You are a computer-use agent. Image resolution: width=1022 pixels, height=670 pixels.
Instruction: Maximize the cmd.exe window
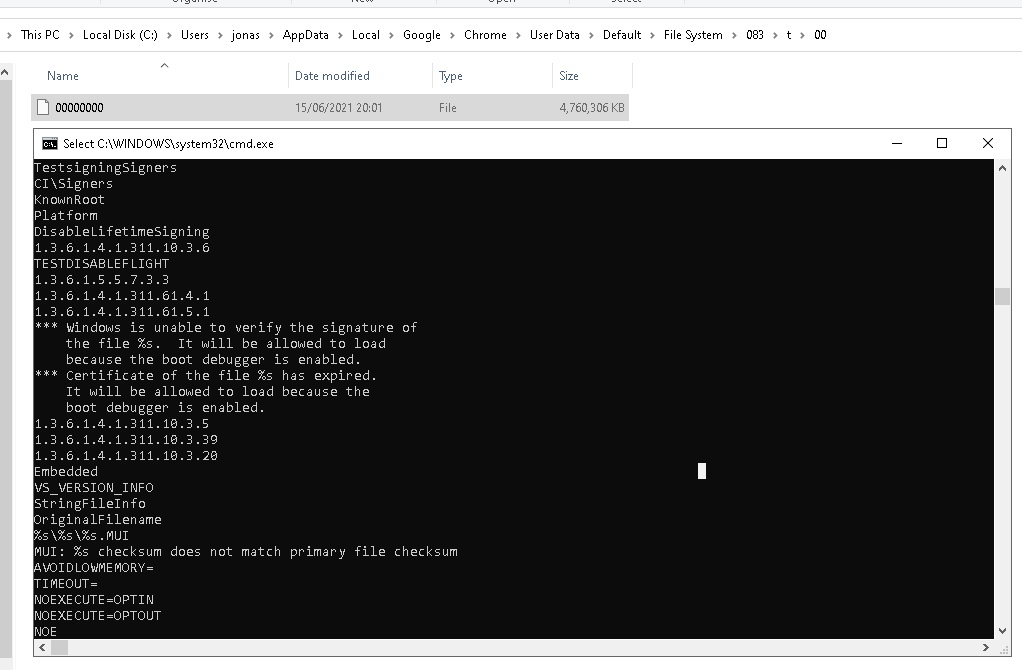click(x=942, y=143)
